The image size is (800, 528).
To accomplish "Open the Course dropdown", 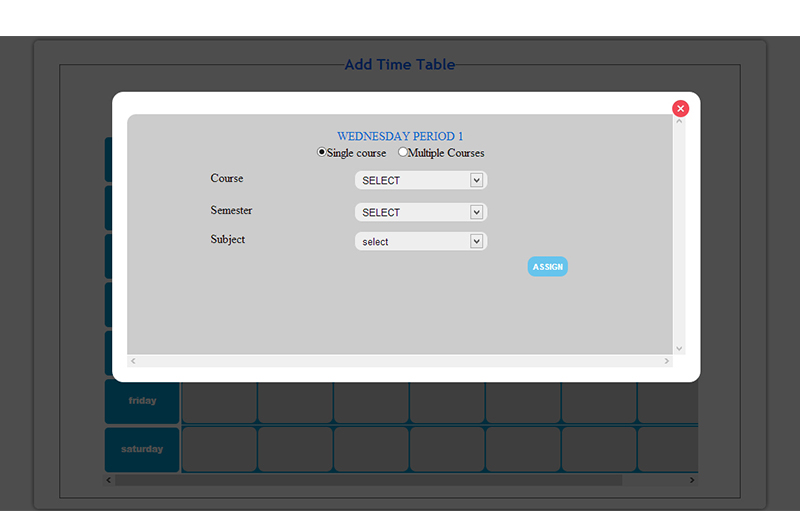I will 421,180.
